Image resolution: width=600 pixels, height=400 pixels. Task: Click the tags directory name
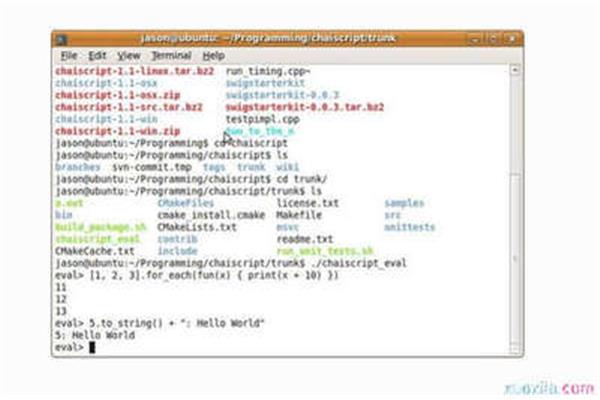tap(214, 167)
